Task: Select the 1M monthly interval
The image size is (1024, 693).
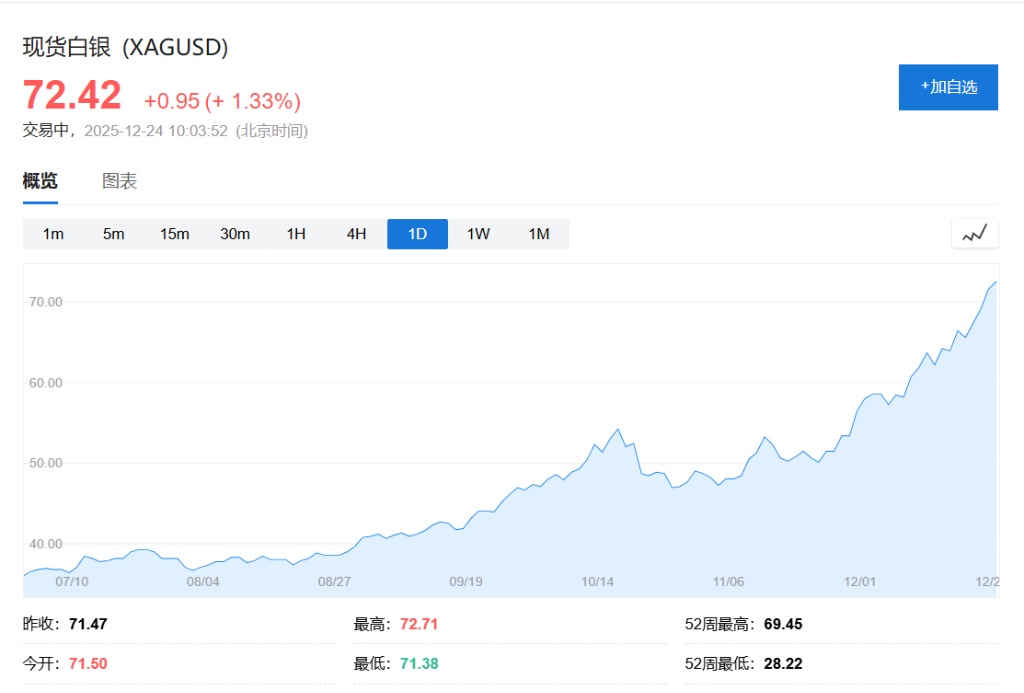Action: point(539,234)
